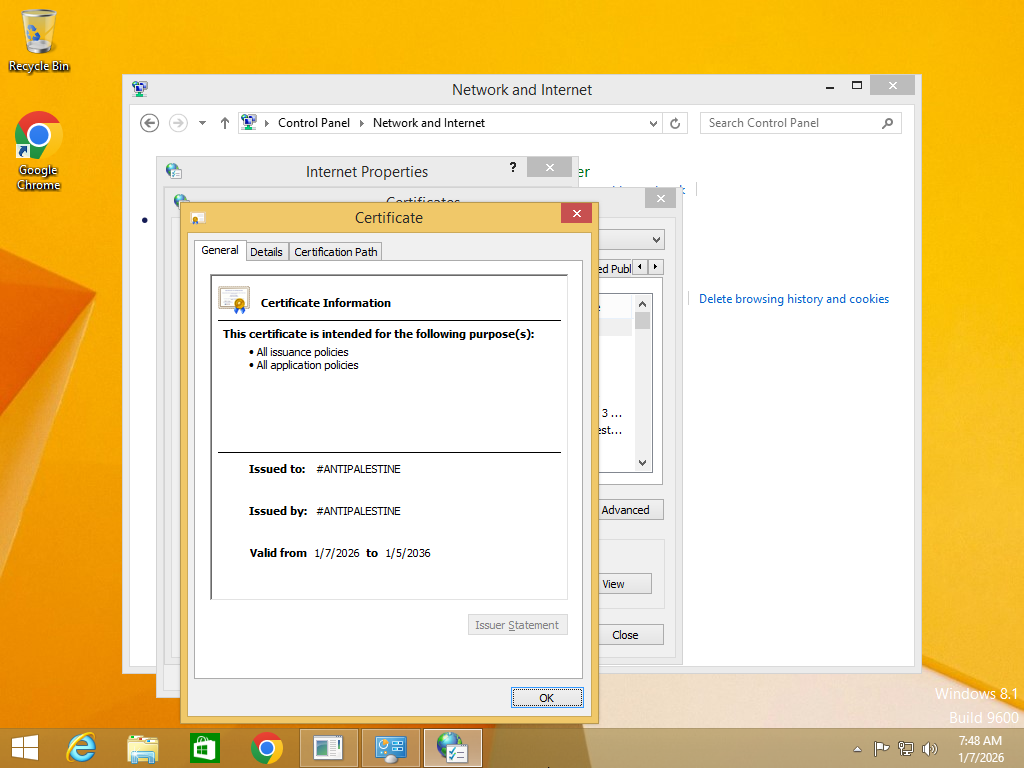
Task: Click the Up arrow in Control Panel navigation
Action: tap(225, 123)
